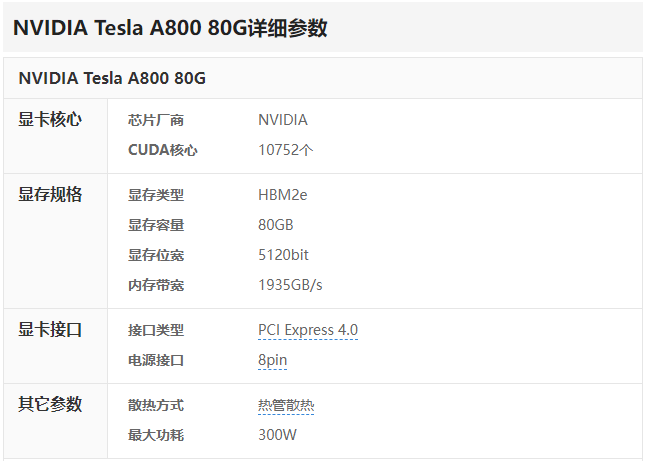Open the 热管散热 cooling method link
Viewport: 645px width, 461px height.
(286, 405)
